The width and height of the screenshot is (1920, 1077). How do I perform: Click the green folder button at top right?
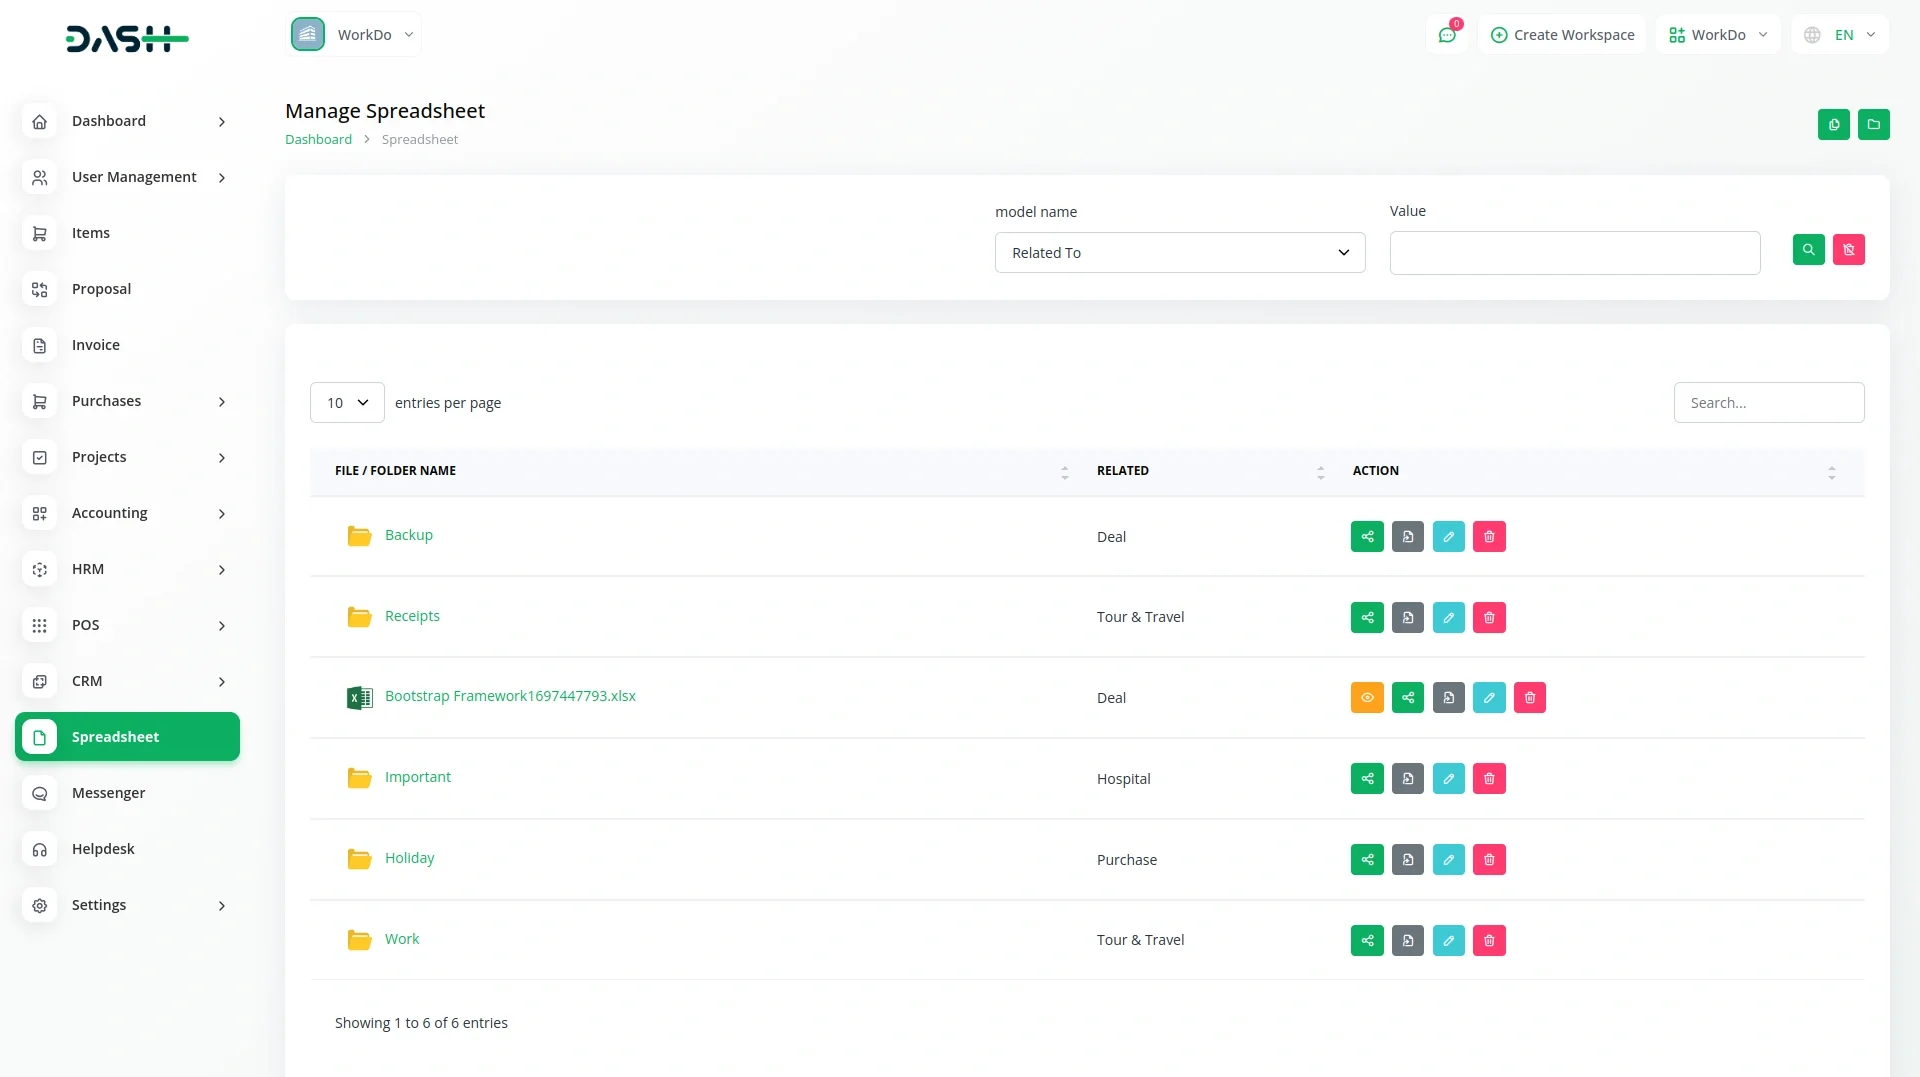[1873, 125]
